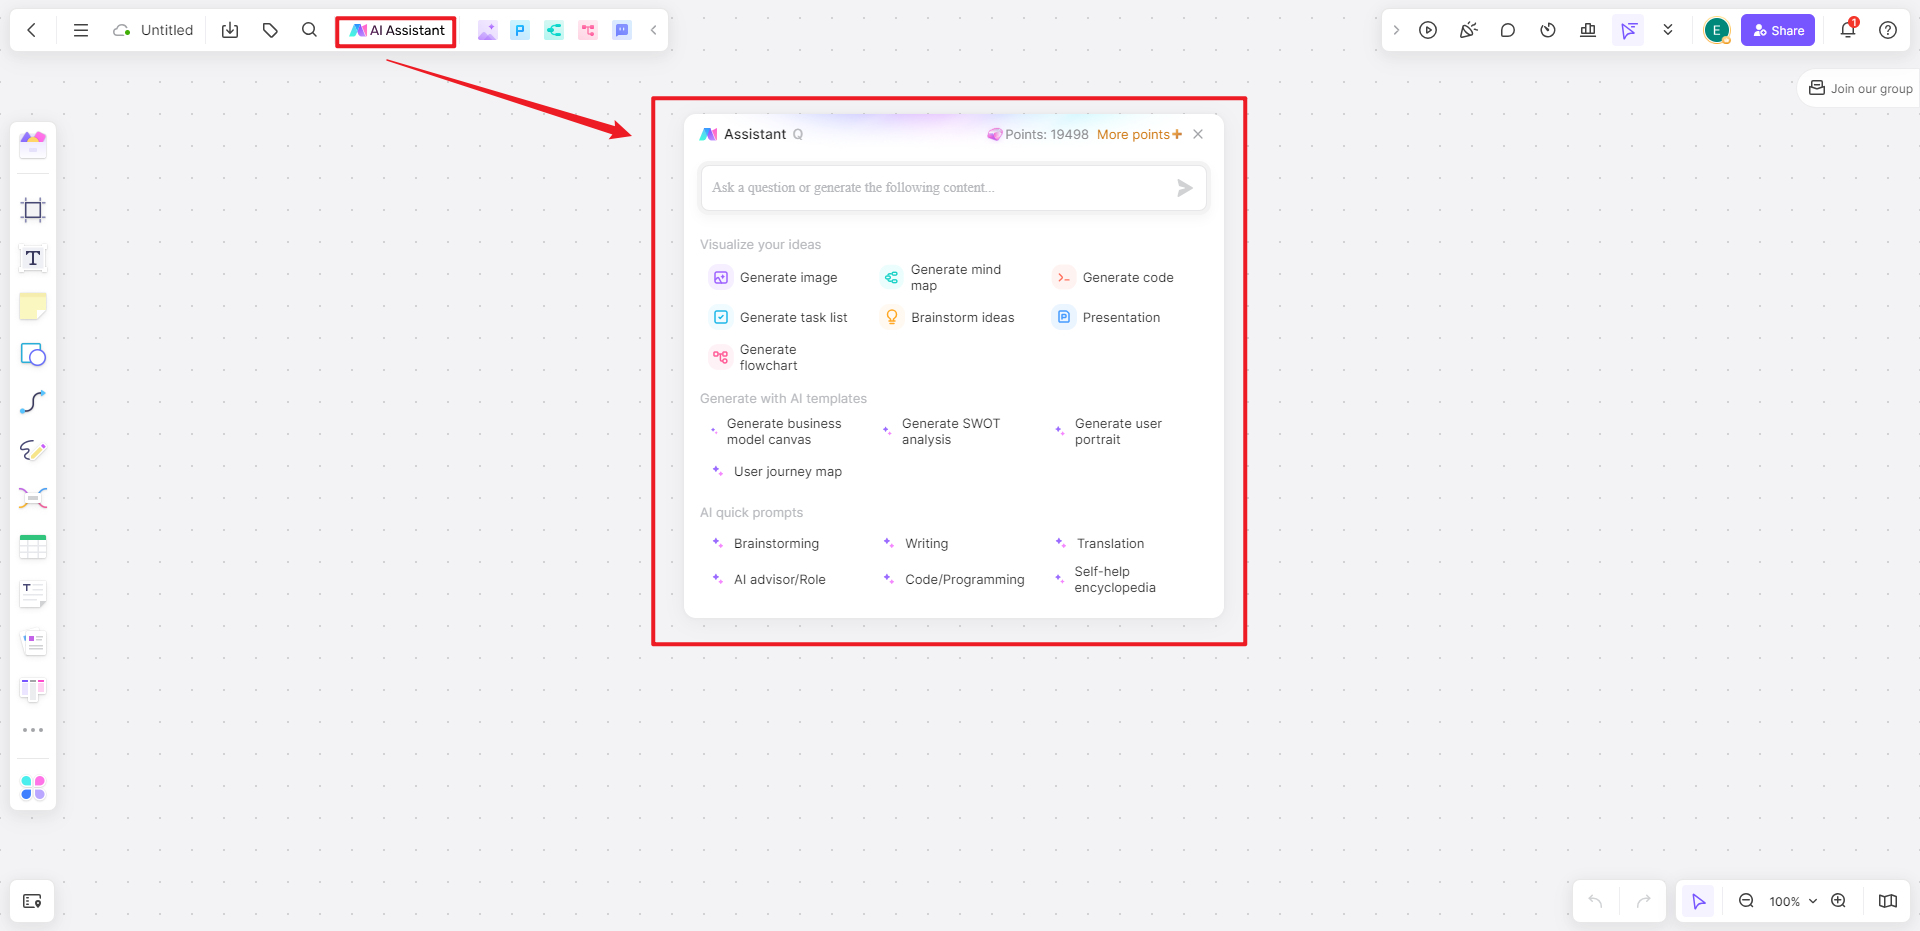Click the Ask a question input field
Image resolution: width=1920 pixels, height=931 pixels.
tap(940, 188)
